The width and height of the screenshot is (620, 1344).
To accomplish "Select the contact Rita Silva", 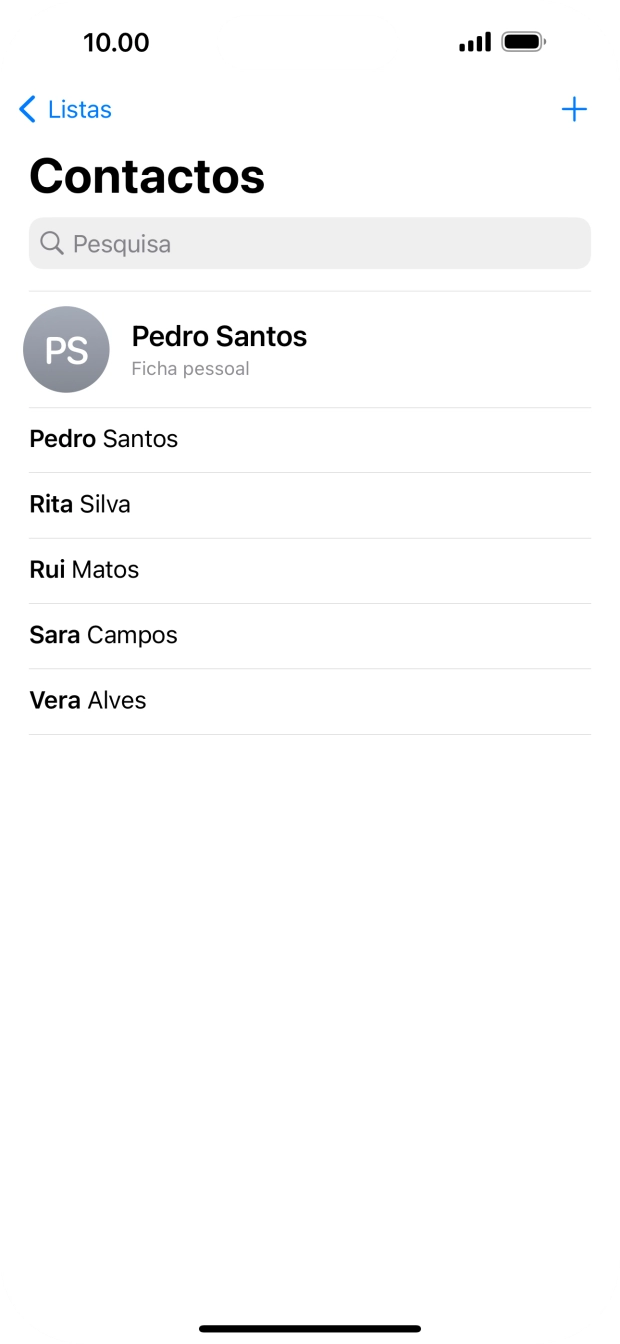I will coord(80,504).
